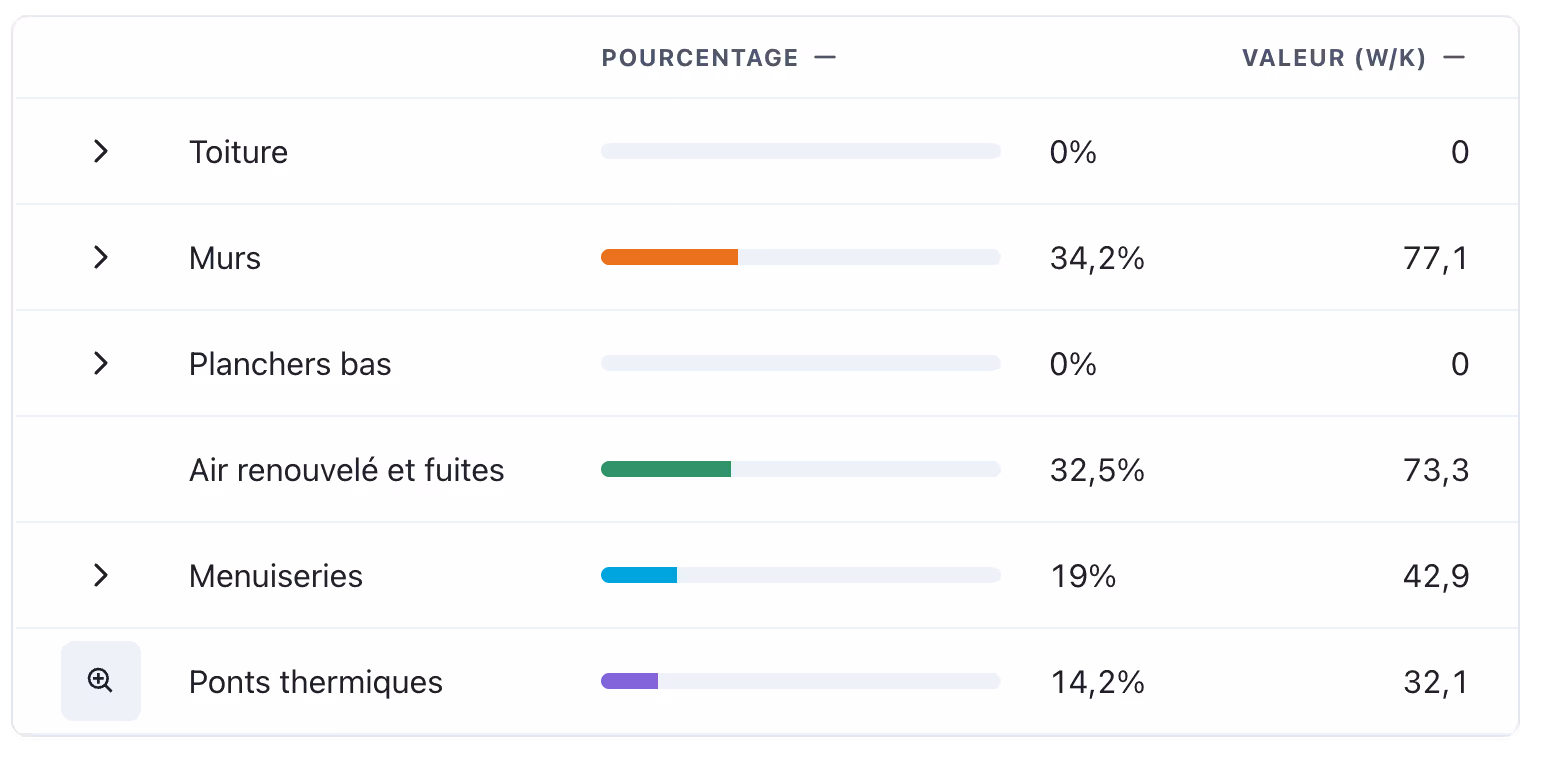
Task: Expand the Toiture row chevron
Action: [x=100, y=151]
